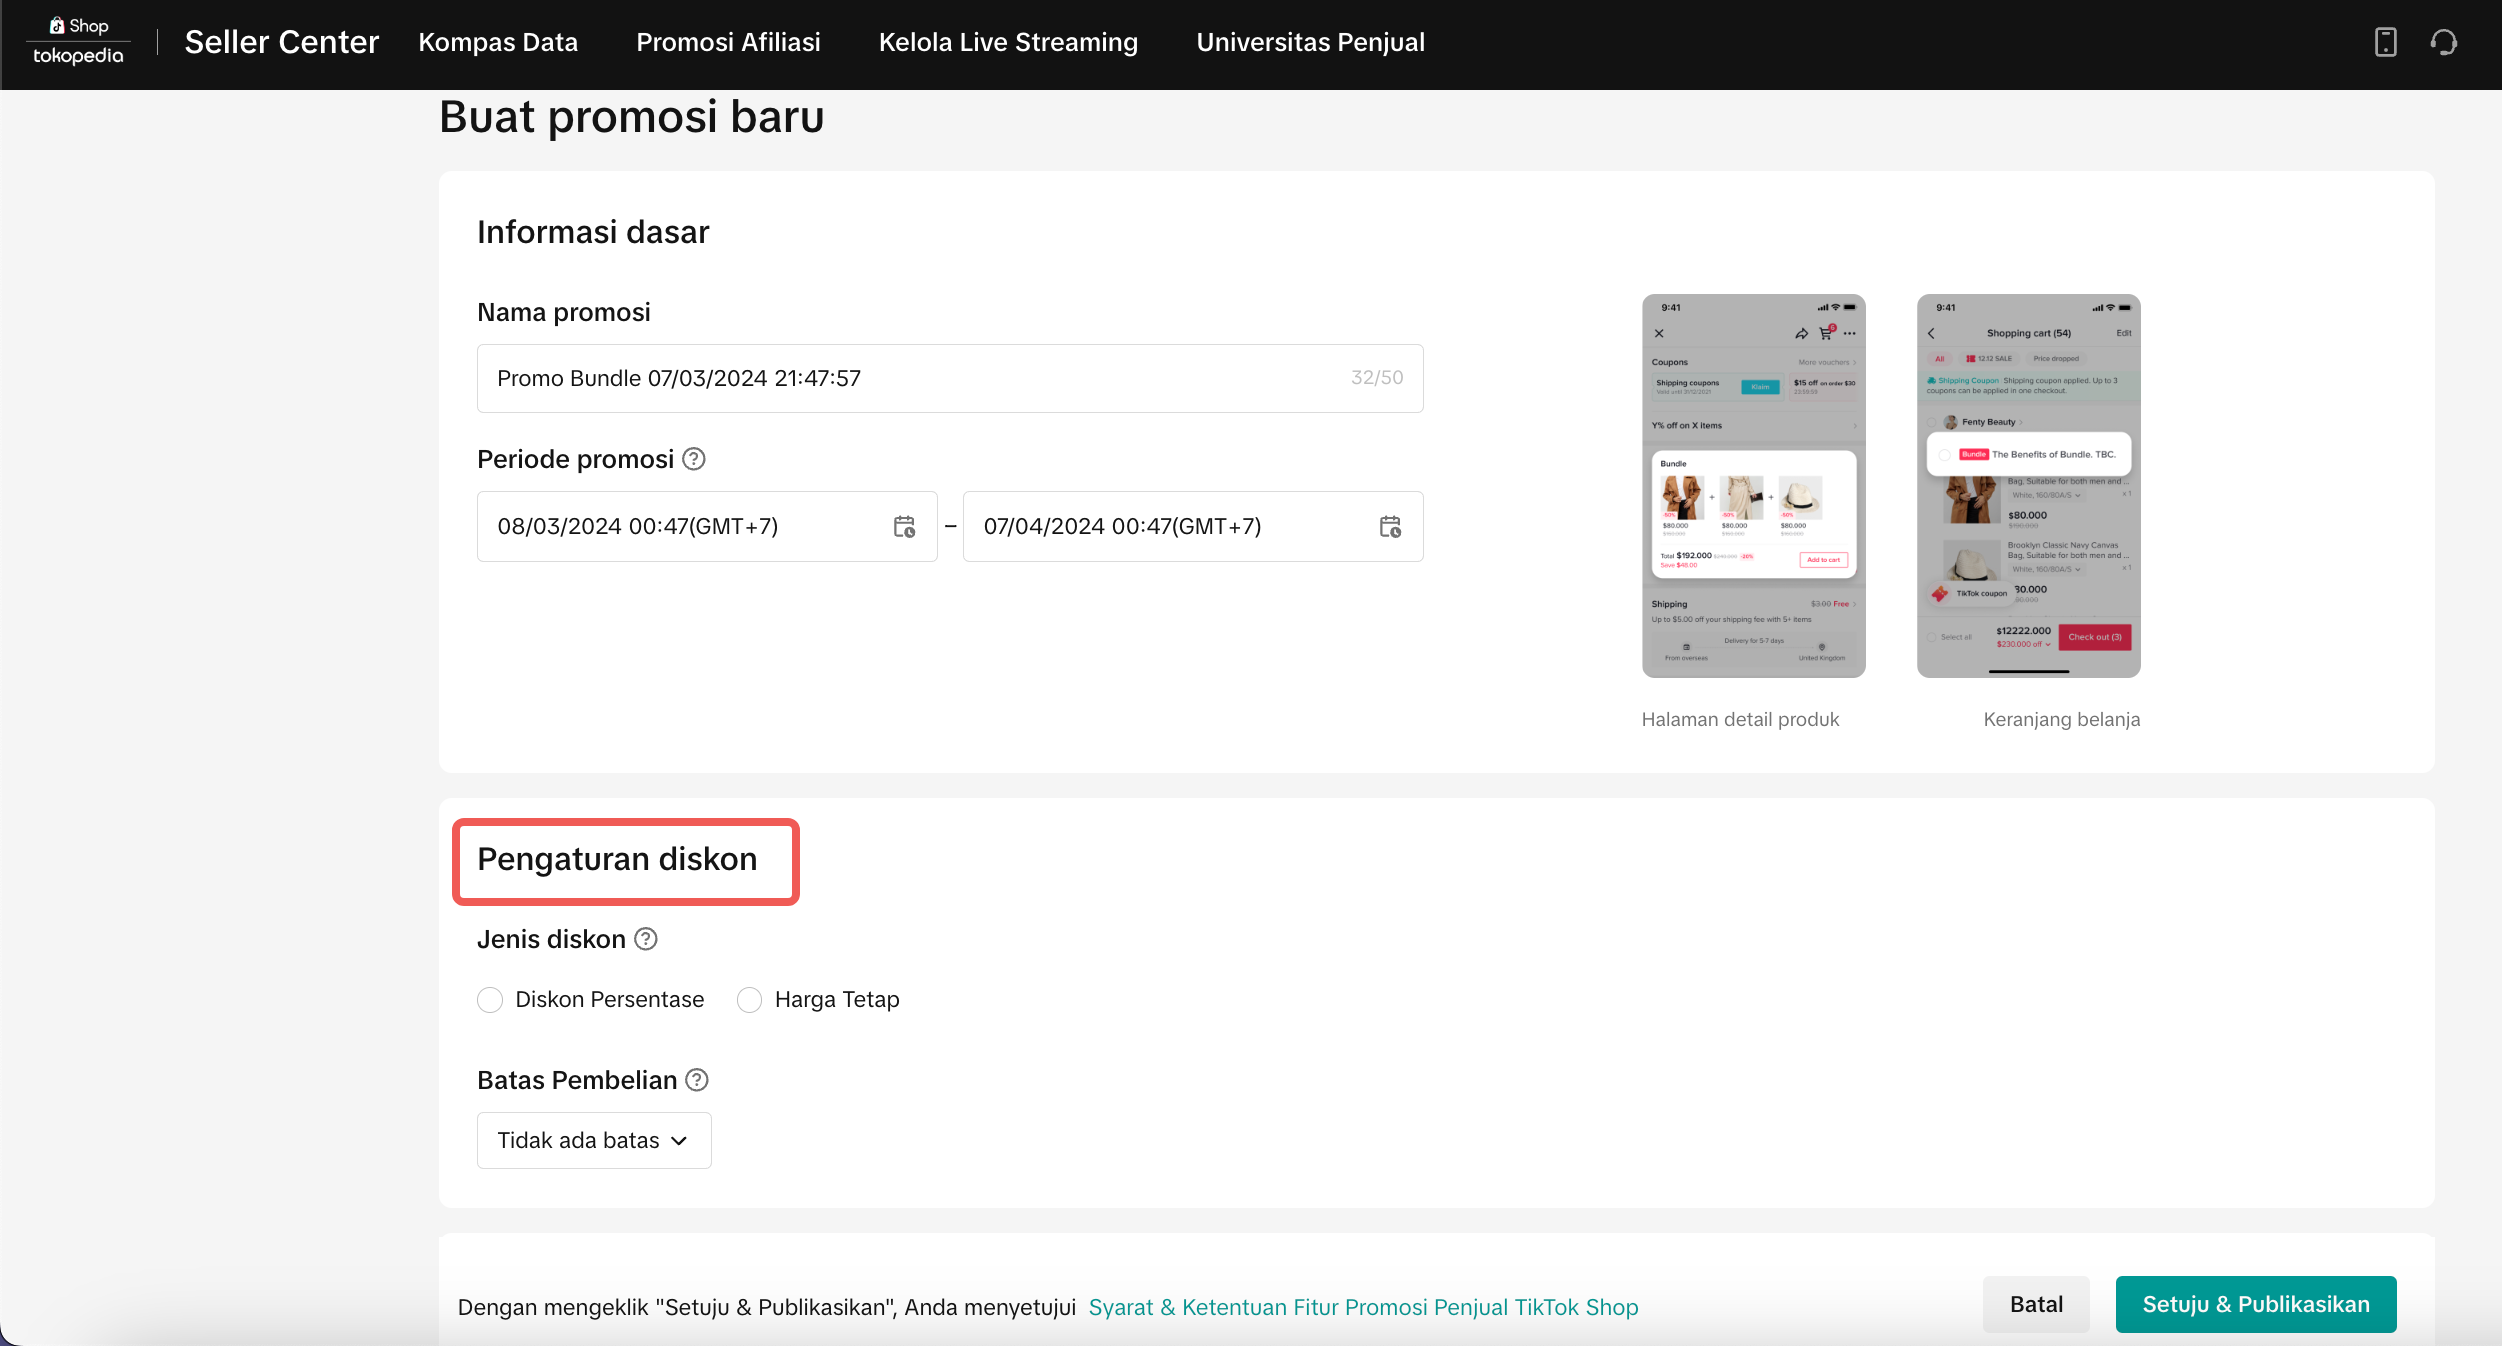This screenshot has width=2502, height=1346.
Task: Go to Promosi Afiliasi menu
Action: [728, 42]
